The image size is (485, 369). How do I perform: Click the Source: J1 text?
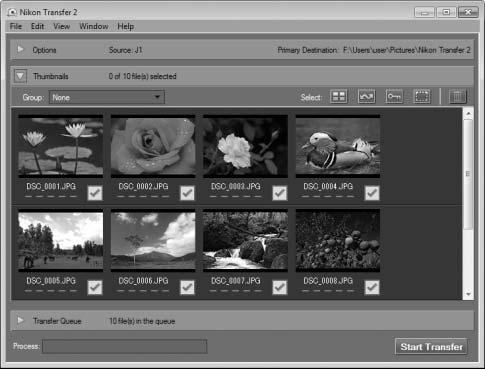click(125, 50)
